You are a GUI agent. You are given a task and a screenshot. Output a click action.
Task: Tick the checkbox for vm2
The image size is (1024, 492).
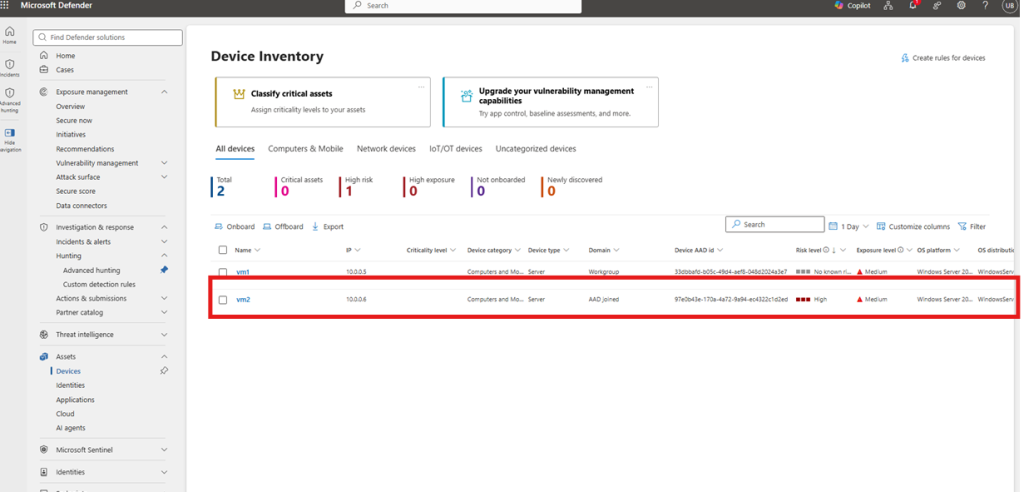point(223,299)
